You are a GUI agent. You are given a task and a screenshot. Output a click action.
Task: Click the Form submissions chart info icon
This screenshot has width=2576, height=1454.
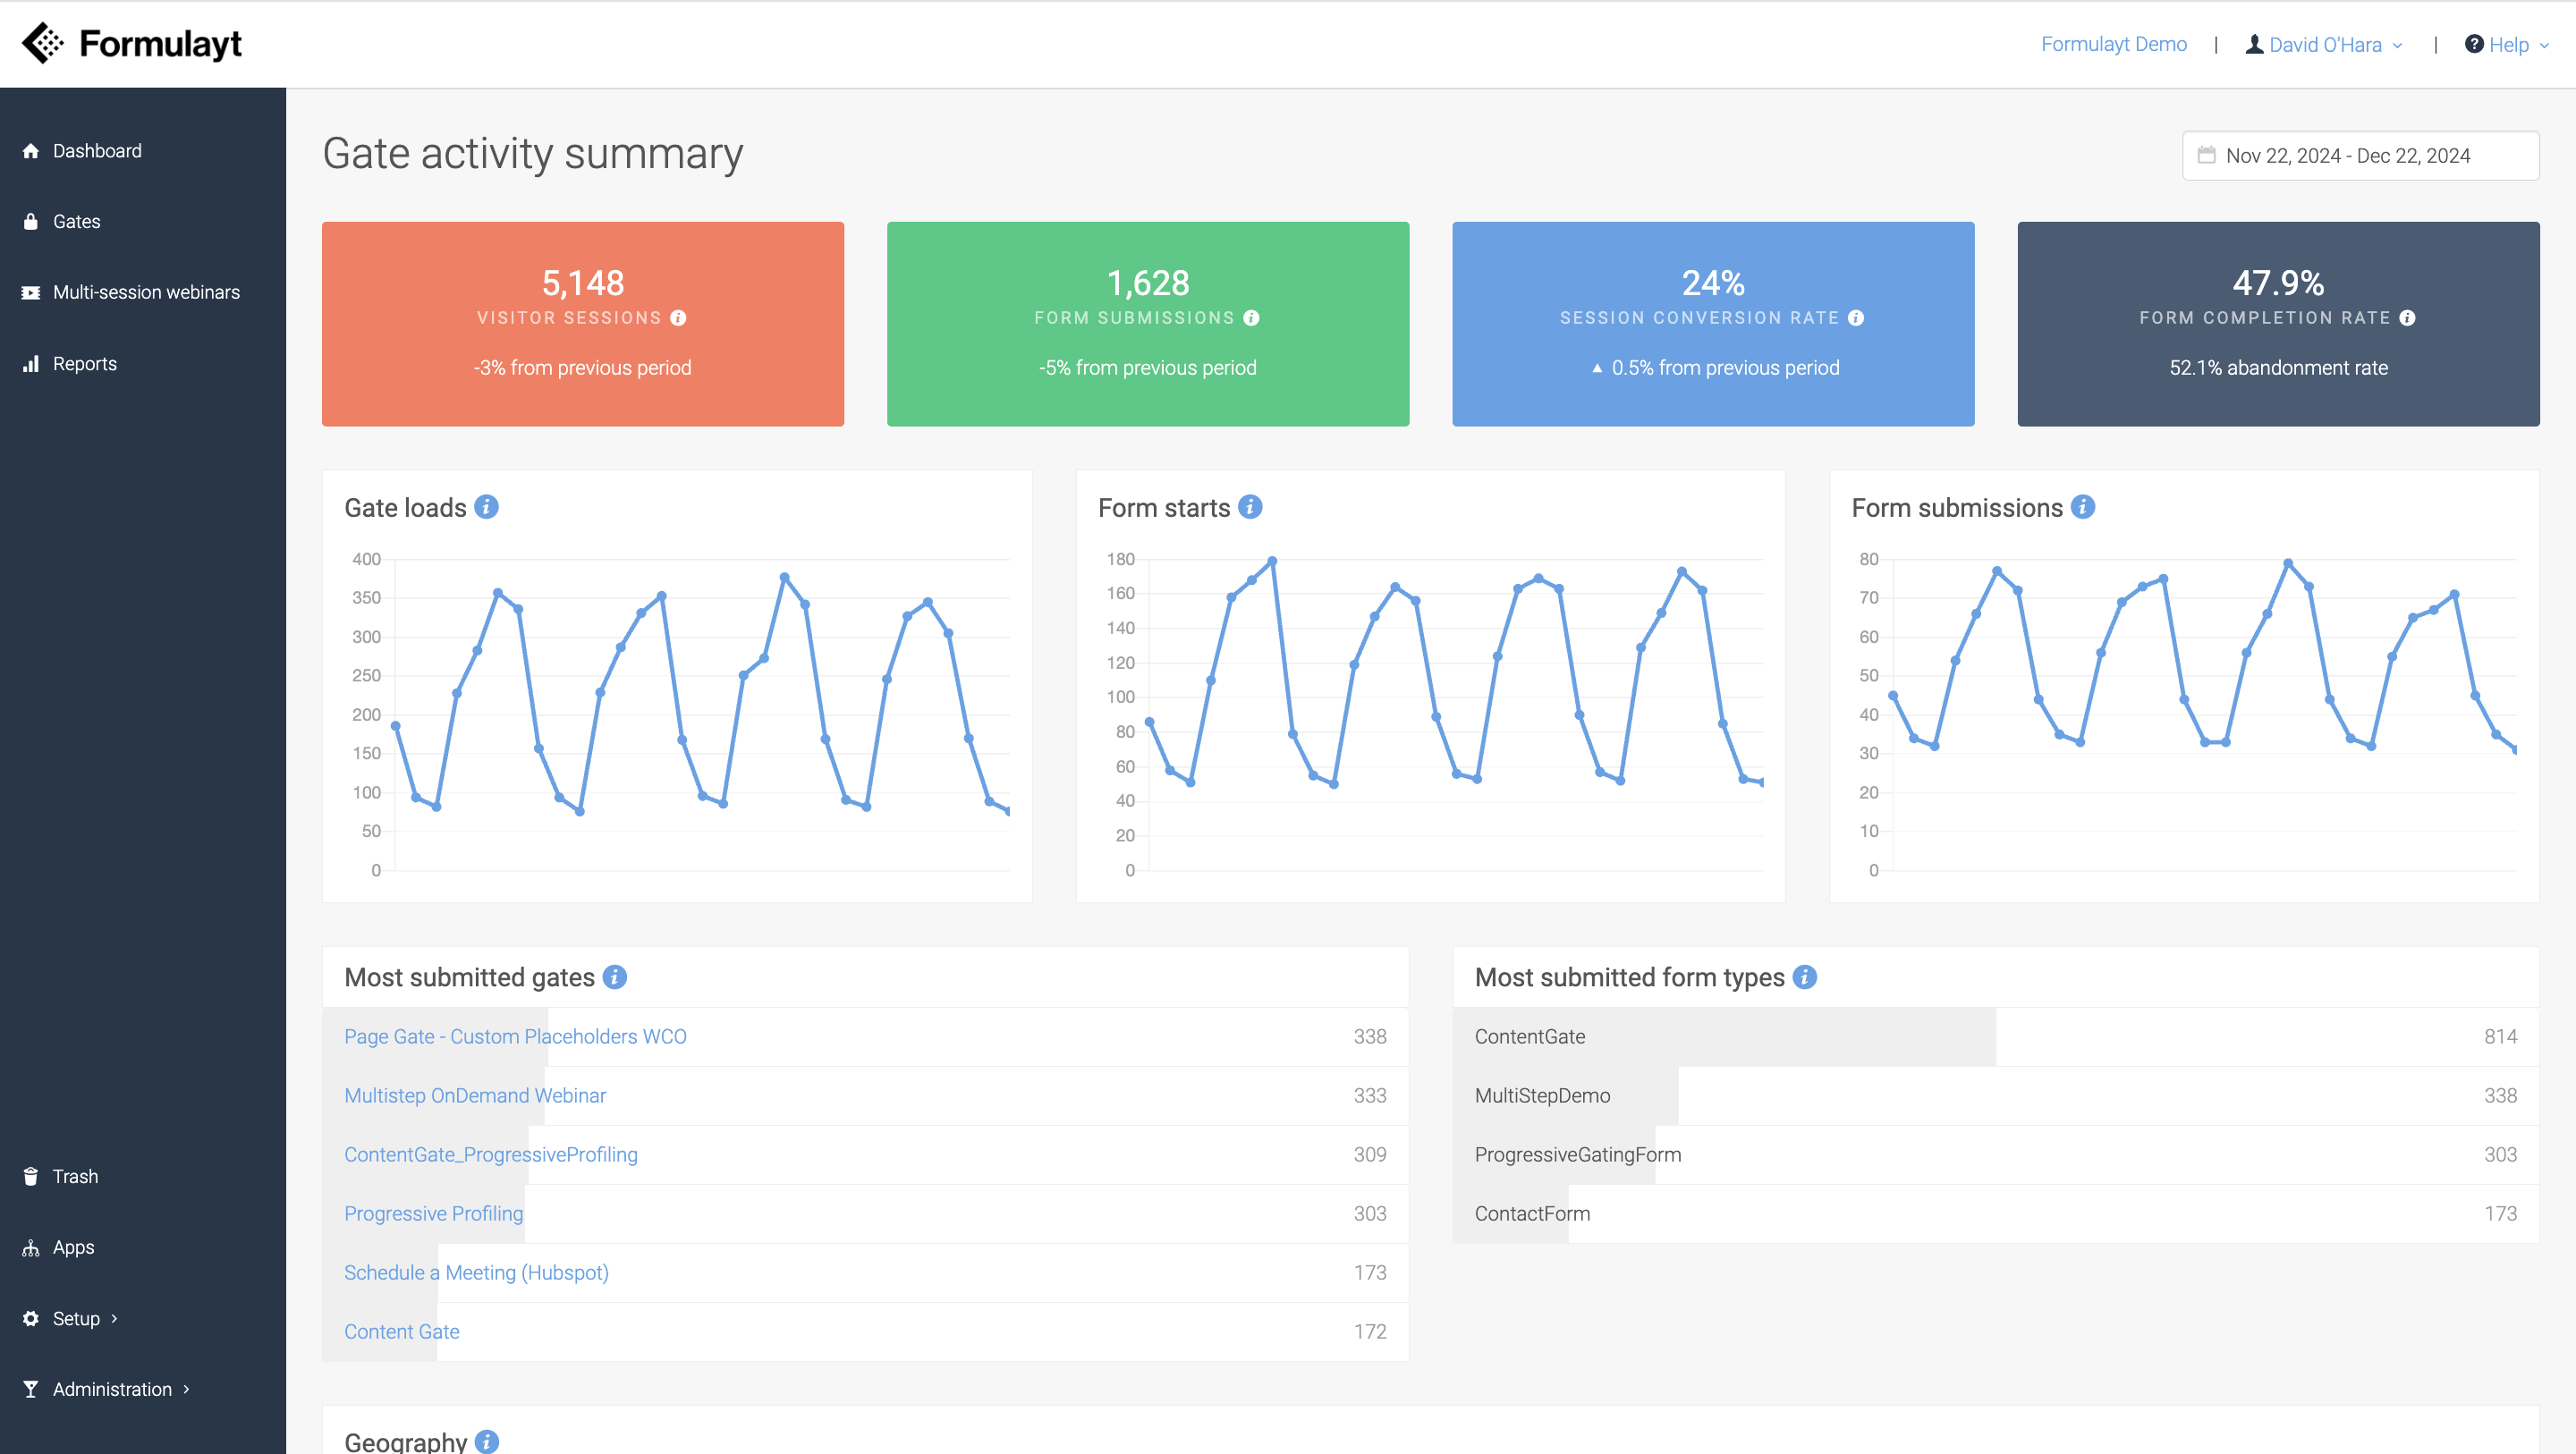point(2083,507)
